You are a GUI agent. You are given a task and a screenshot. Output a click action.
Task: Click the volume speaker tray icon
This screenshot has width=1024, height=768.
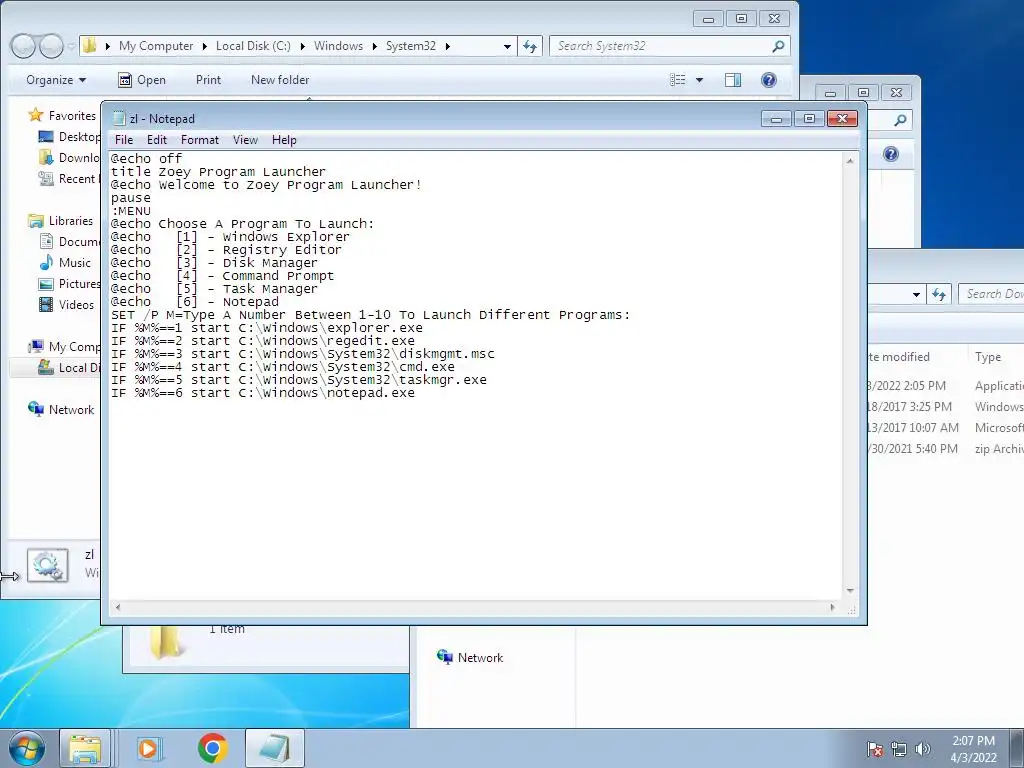pyautogui.click(x=922, y=748)
